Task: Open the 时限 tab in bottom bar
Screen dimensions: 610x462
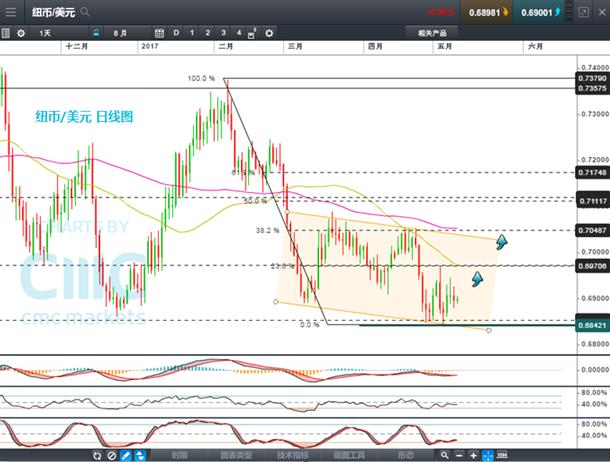Action: pos(179,455)
